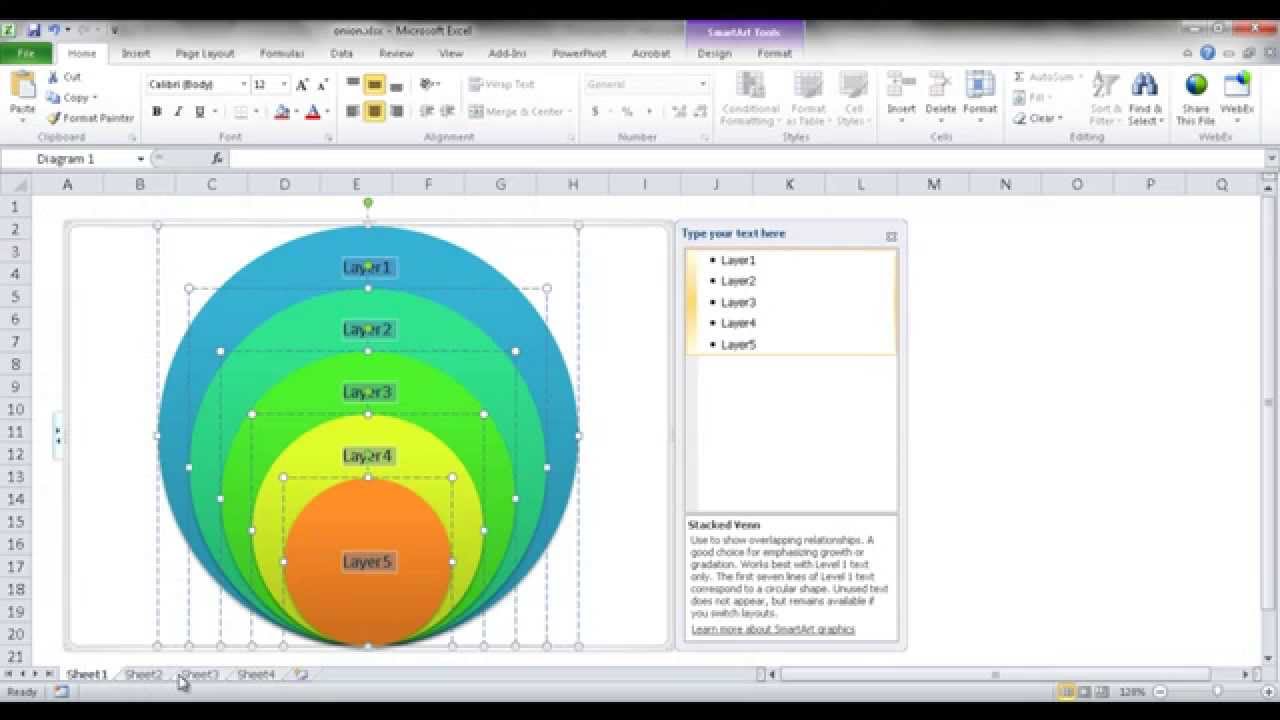Image resolution: width=1280 pixels, height=720 pixels.
Task: Switch to the Insert ribbon tab
Action: (136, 53)
